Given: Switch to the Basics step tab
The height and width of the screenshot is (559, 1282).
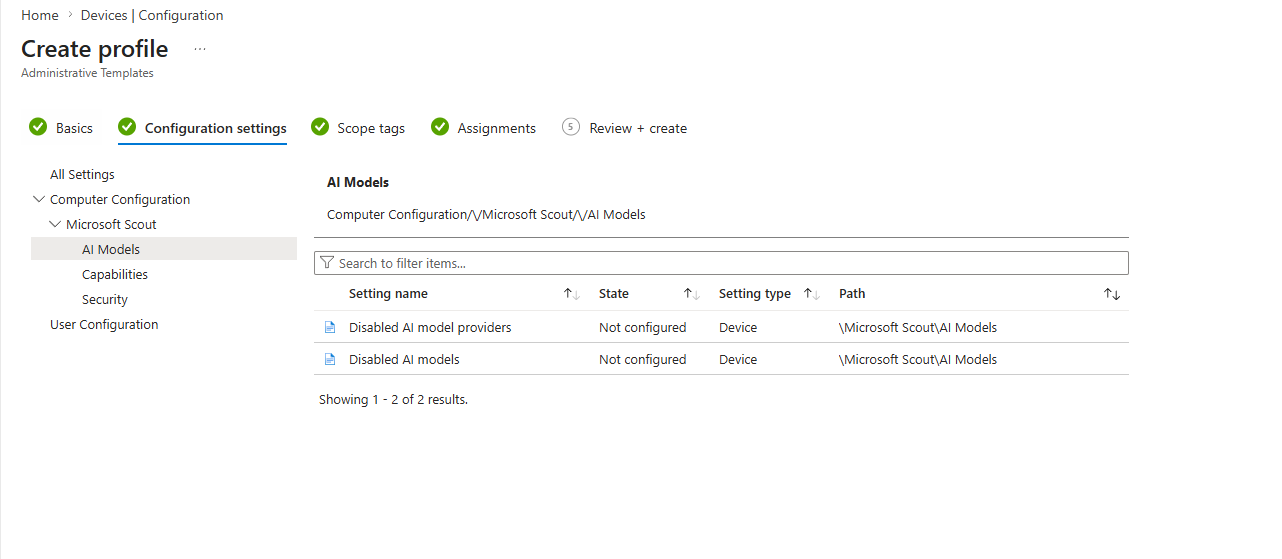Looking at the screenshot, I should pyautogui.click(x=74, y=128).
